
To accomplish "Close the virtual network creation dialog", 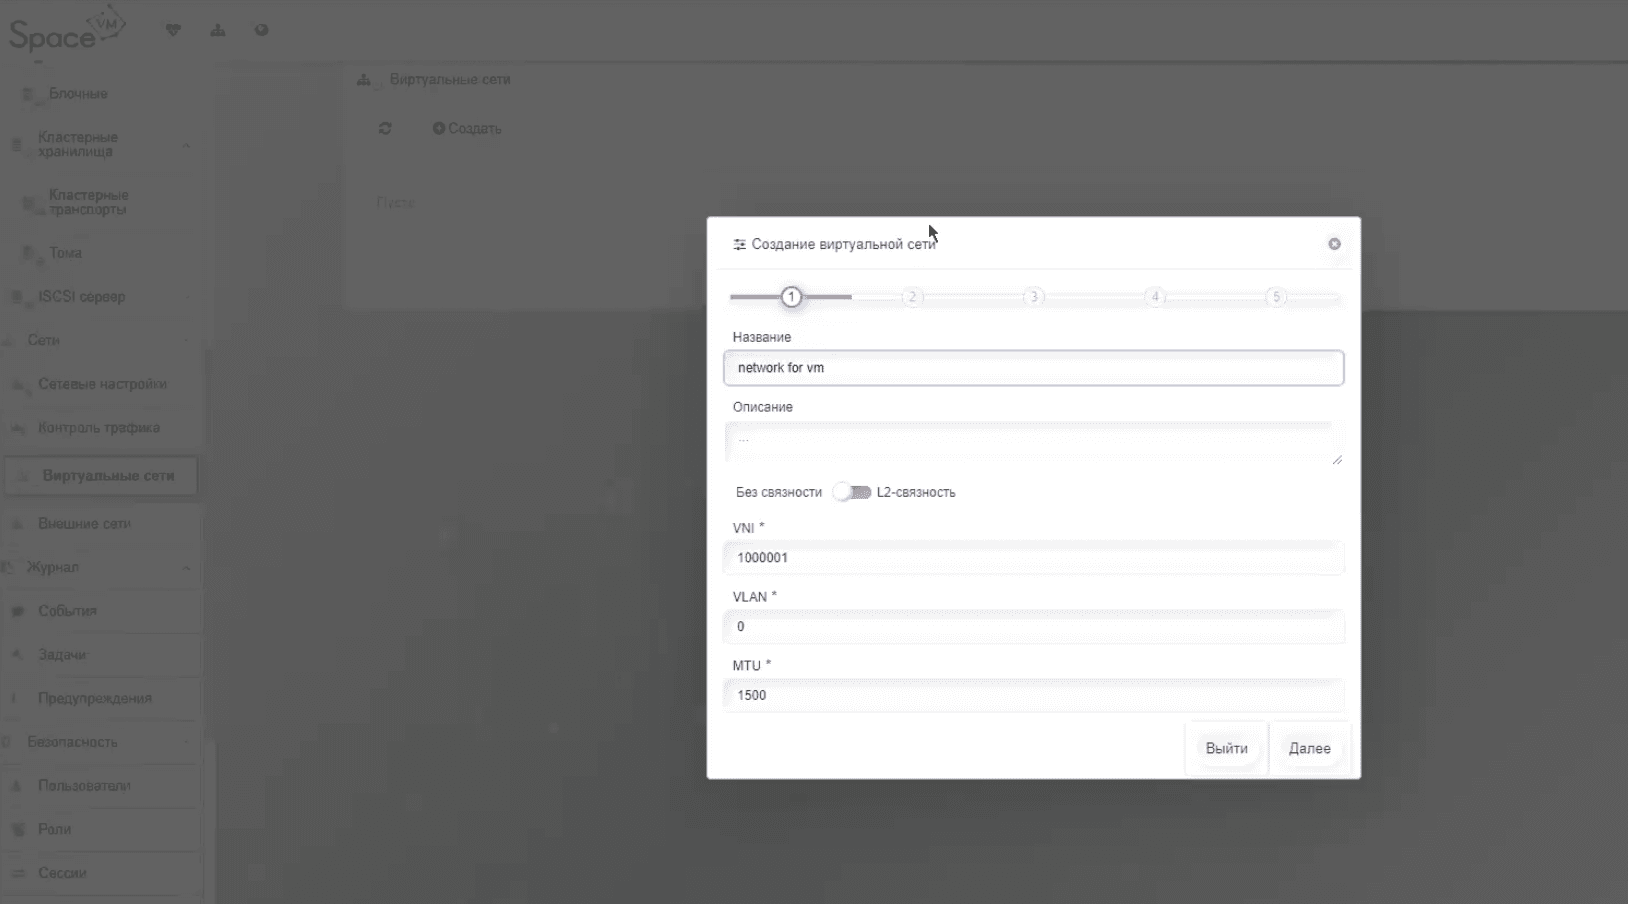I will (x=1334, y=244).
